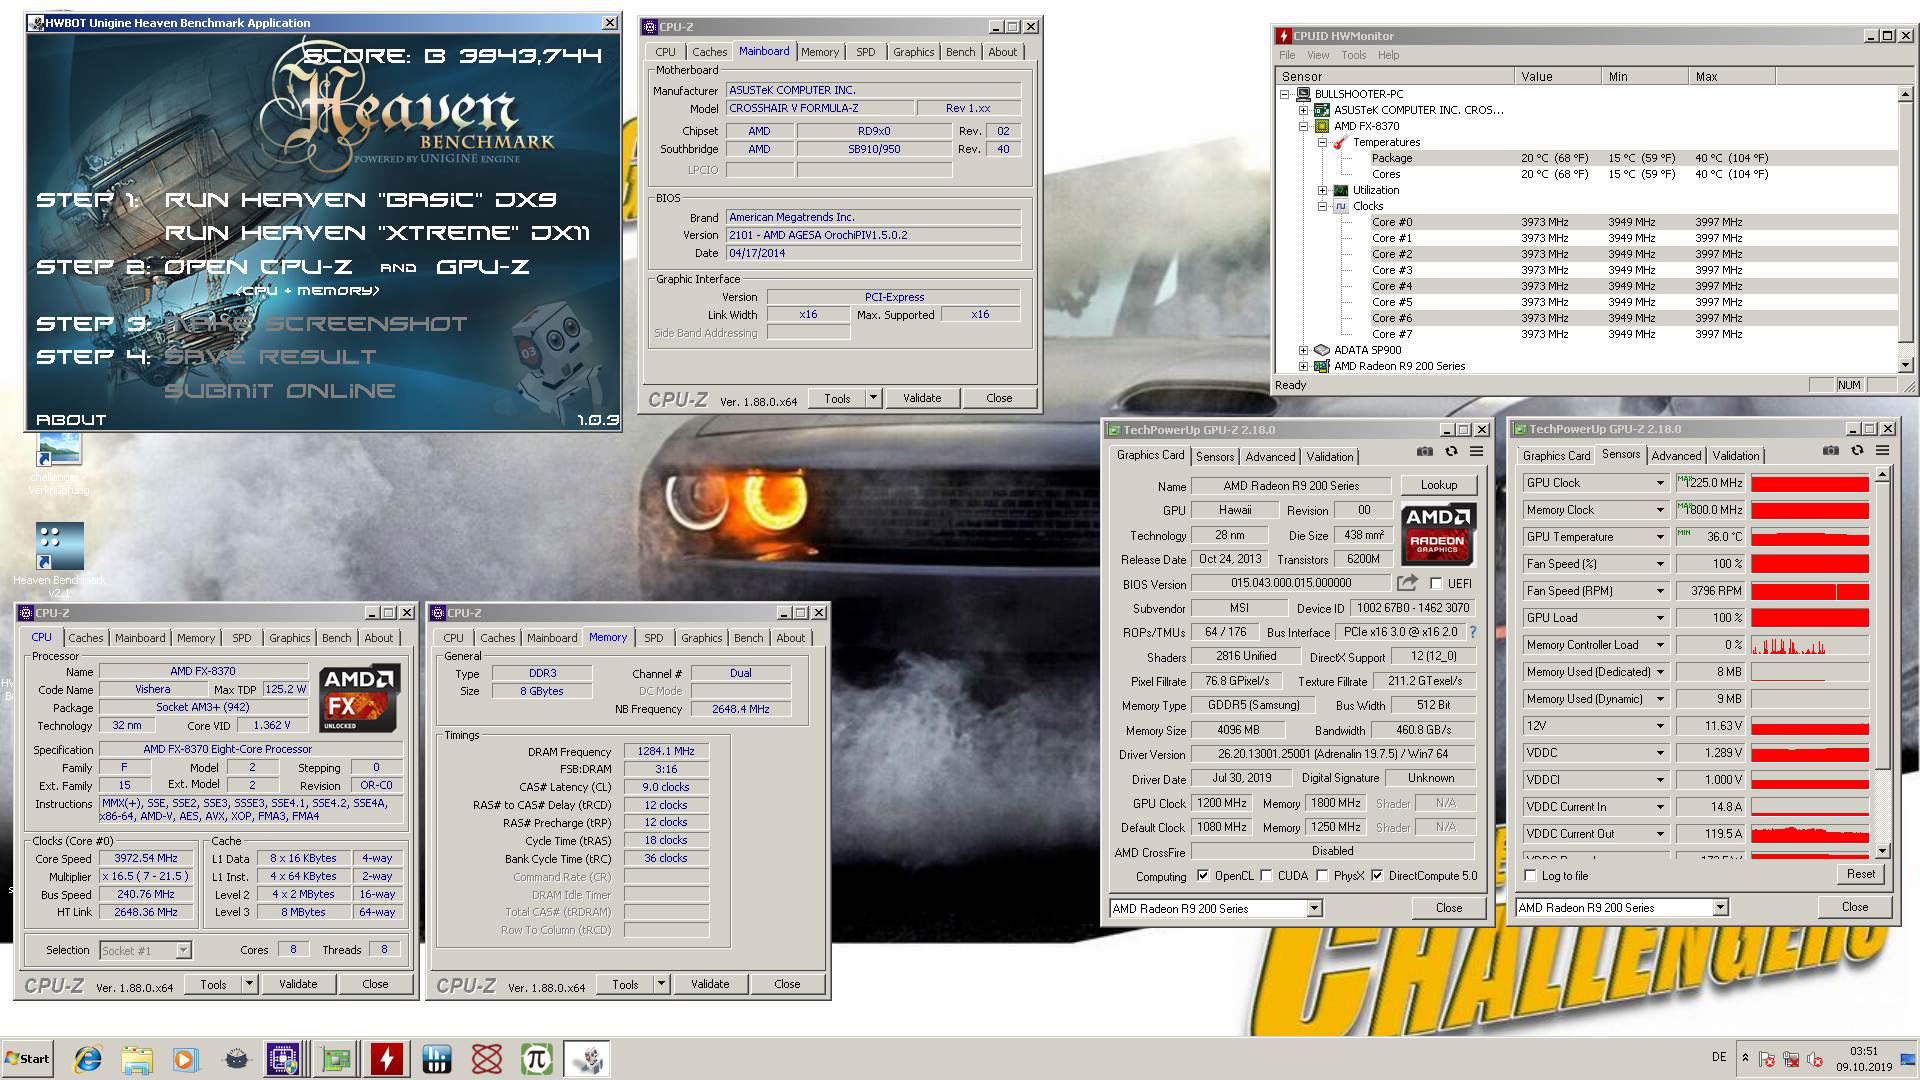Viewport: 1920px width, 1080px height.
Task: Click camera screenshot icon in GPU-Z Graphics Card window
Action: [x=1425, y=452]
